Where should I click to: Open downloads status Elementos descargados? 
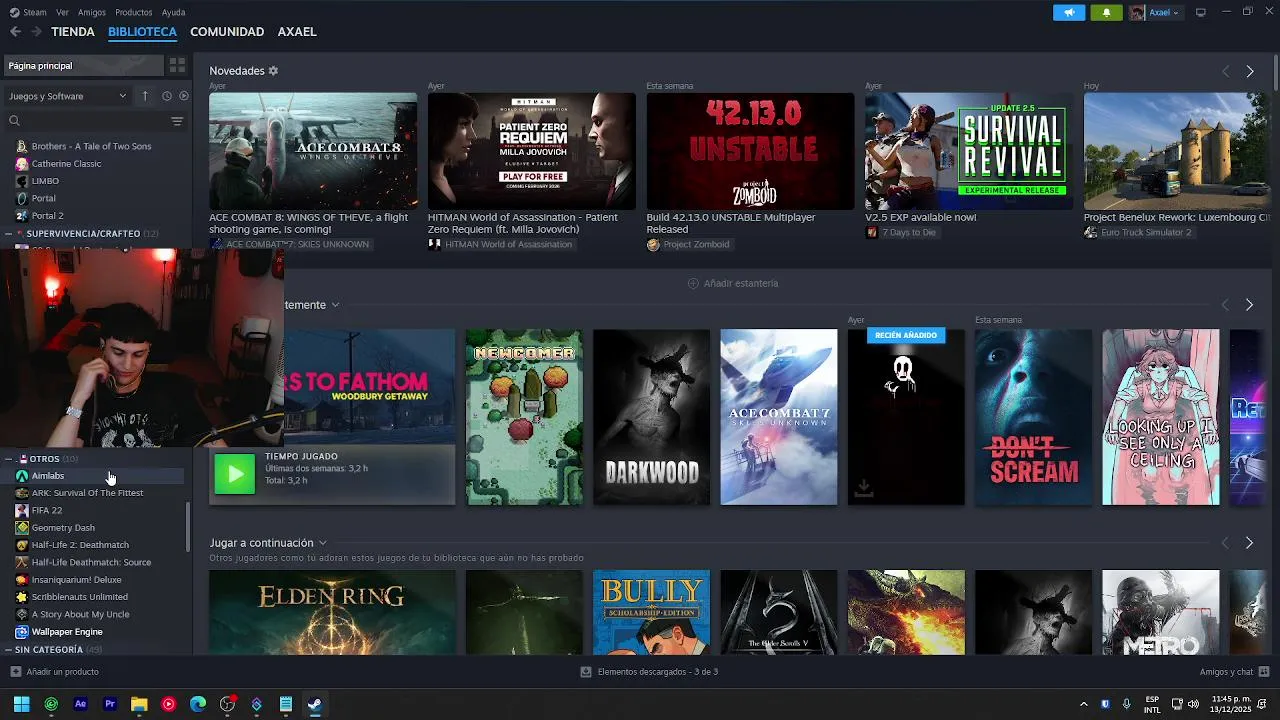[649, 672]
